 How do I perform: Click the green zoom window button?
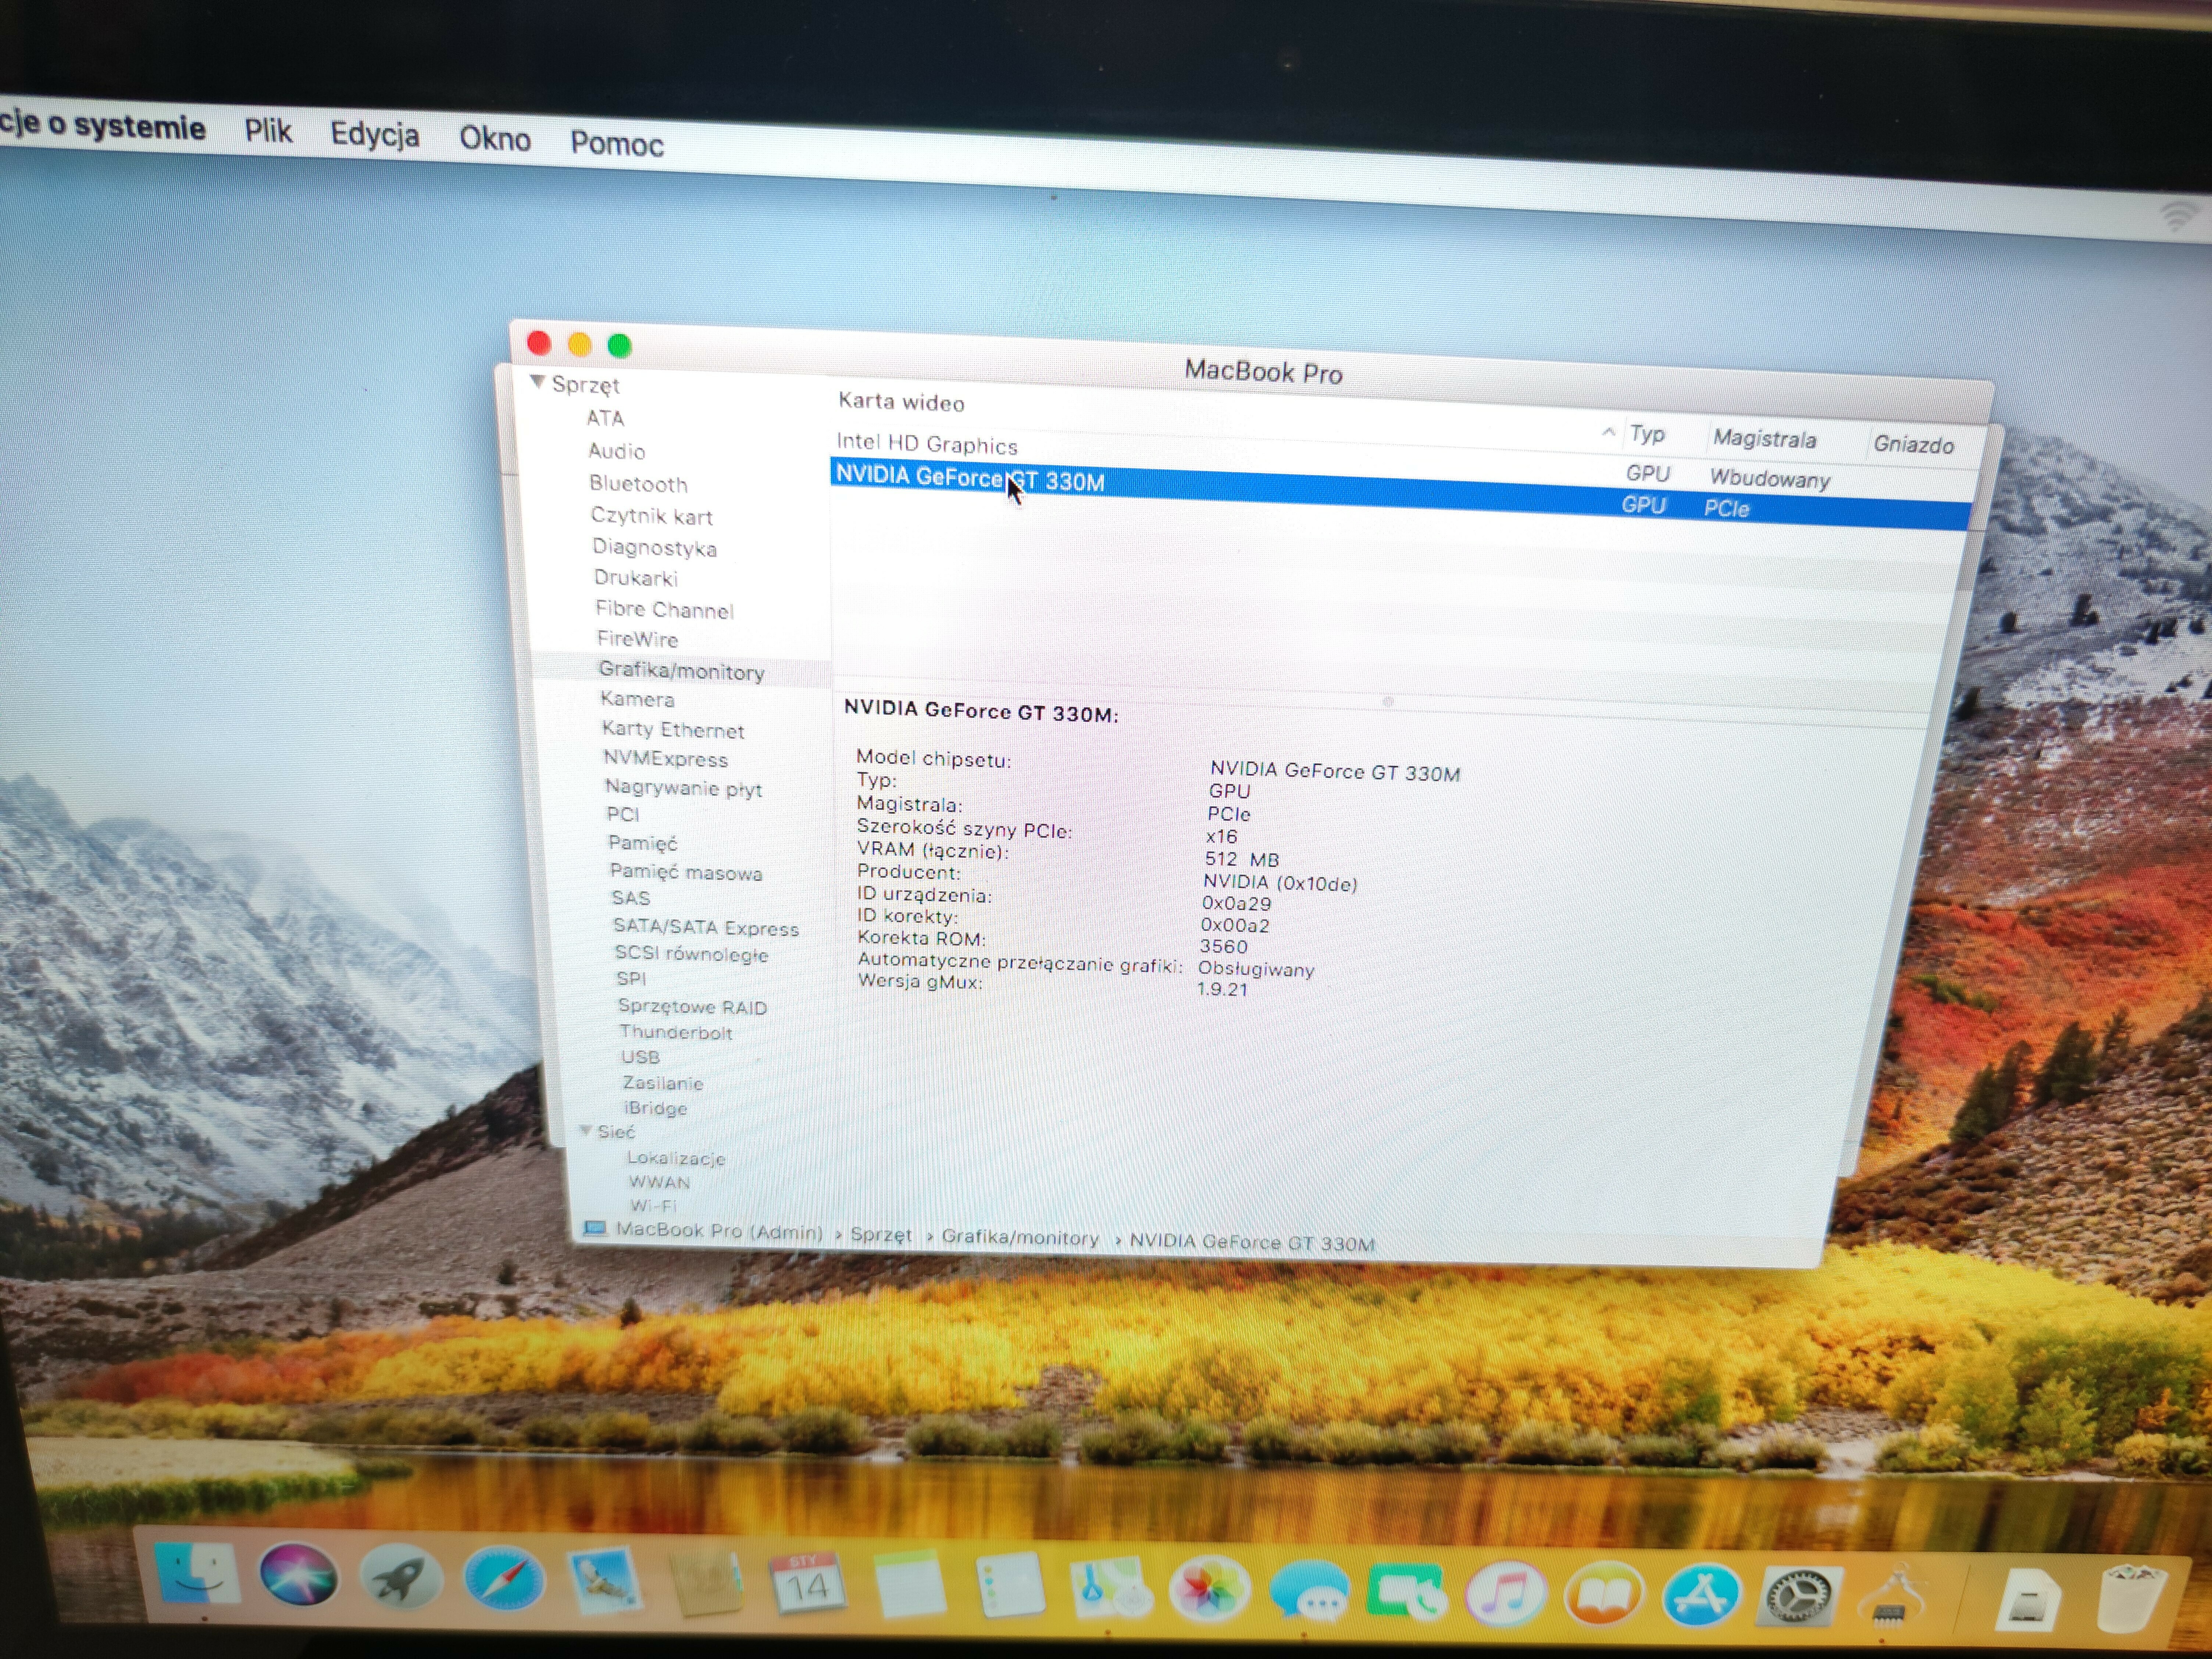click(620, 346)
